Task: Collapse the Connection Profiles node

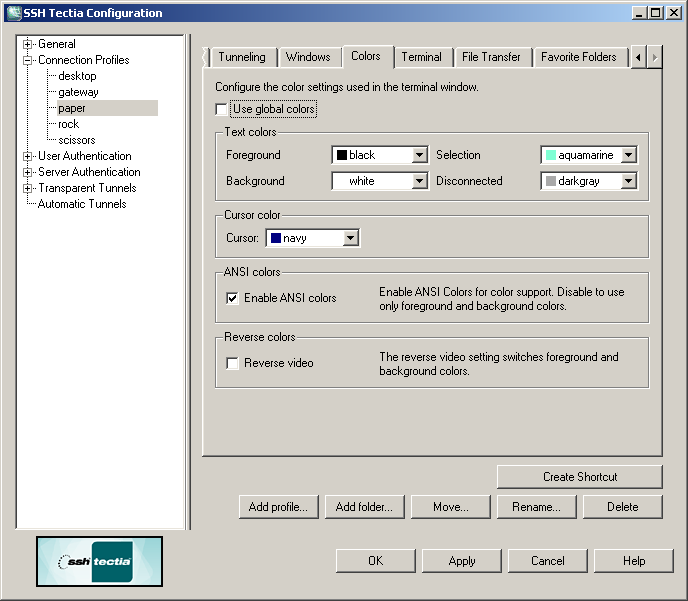Action: pyautogui.click(x=27, y=60)
